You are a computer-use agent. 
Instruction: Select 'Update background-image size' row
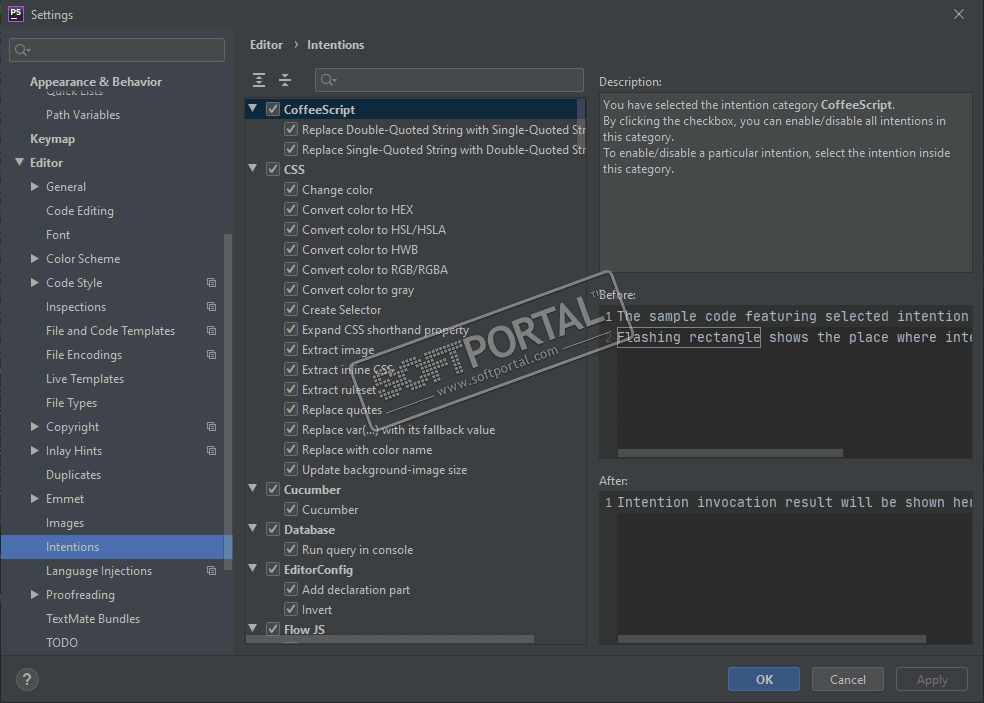click(x=384, y=470)
